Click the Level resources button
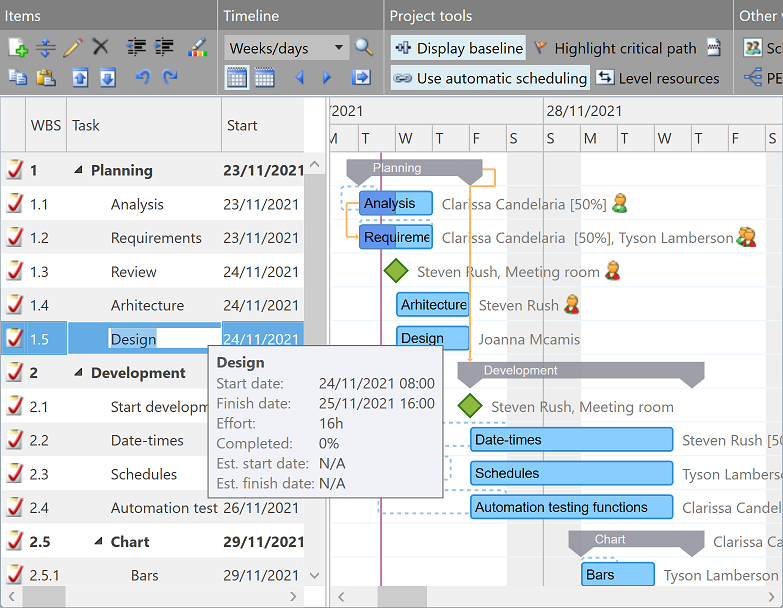Image resolution: width=783 pixels, height=608 pixels. pyautogui.click(x=658, y=78)
